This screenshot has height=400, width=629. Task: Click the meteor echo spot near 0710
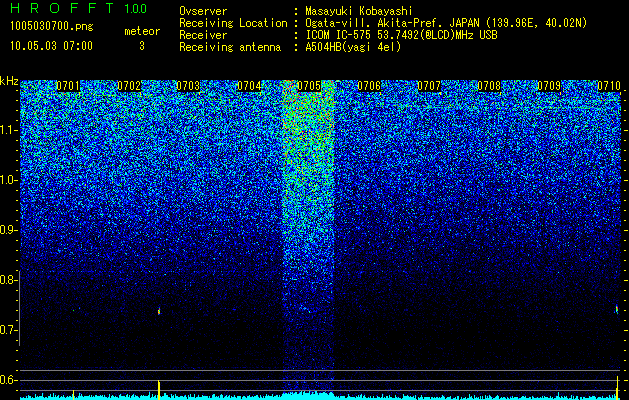coord(617,309)
